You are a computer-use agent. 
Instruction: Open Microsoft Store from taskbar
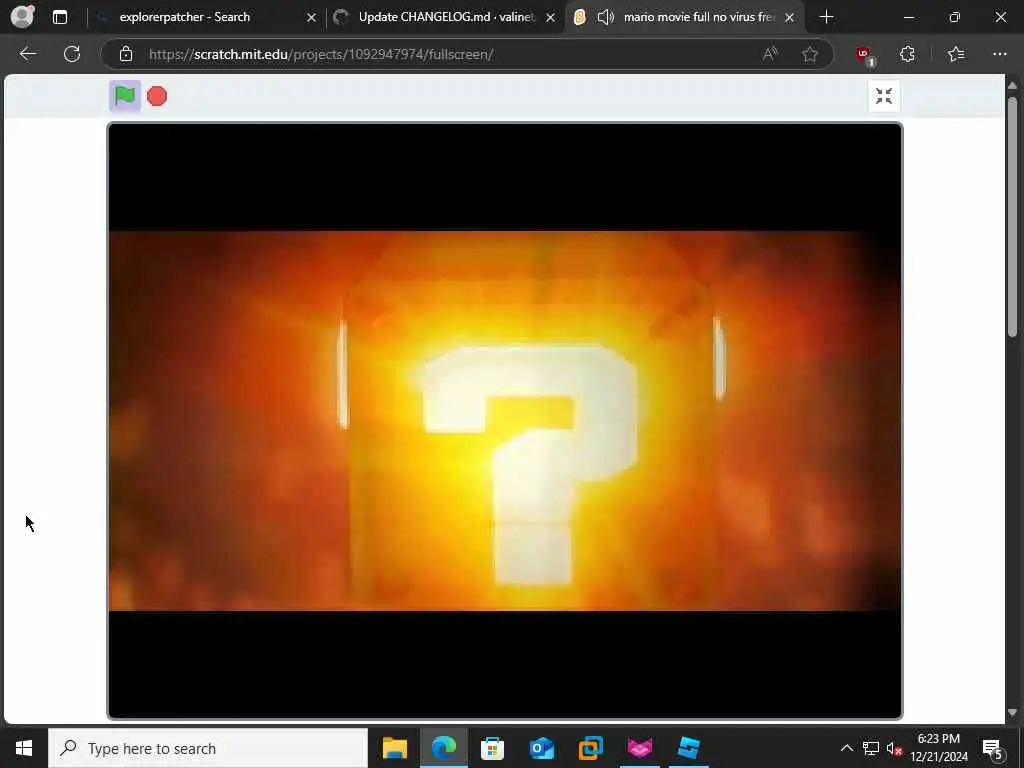coord(492,748)
